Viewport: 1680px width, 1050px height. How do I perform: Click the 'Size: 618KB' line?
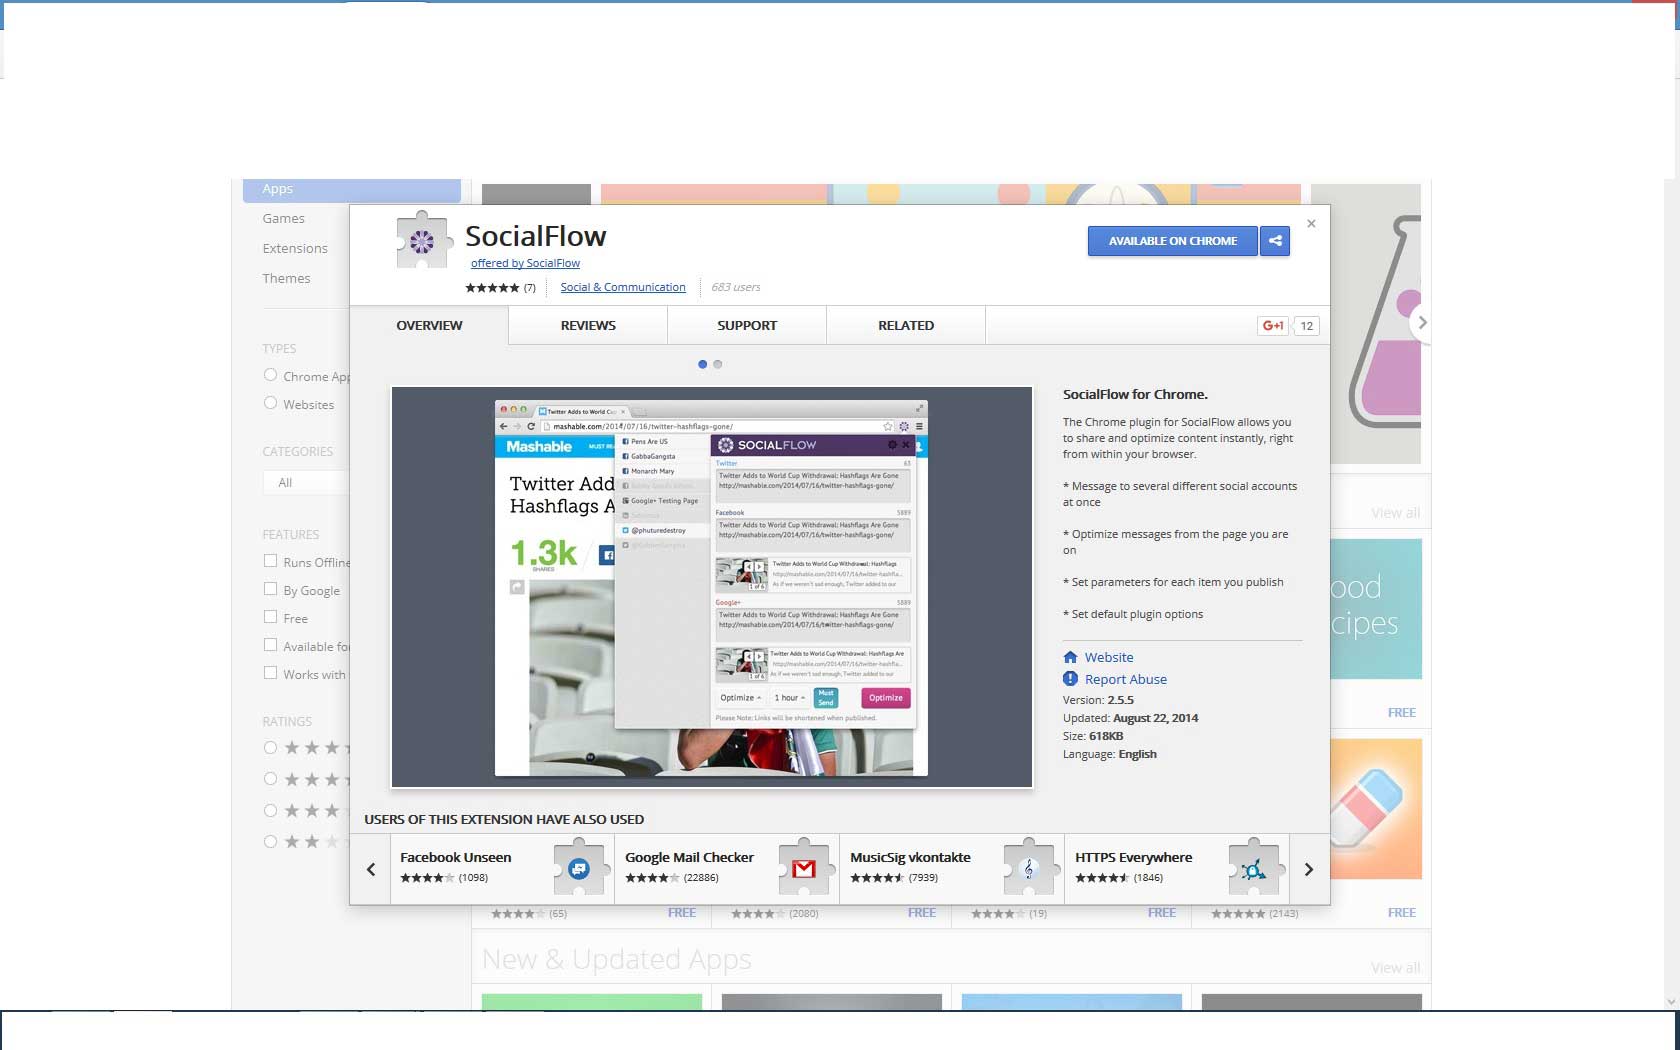point(1093,736)
